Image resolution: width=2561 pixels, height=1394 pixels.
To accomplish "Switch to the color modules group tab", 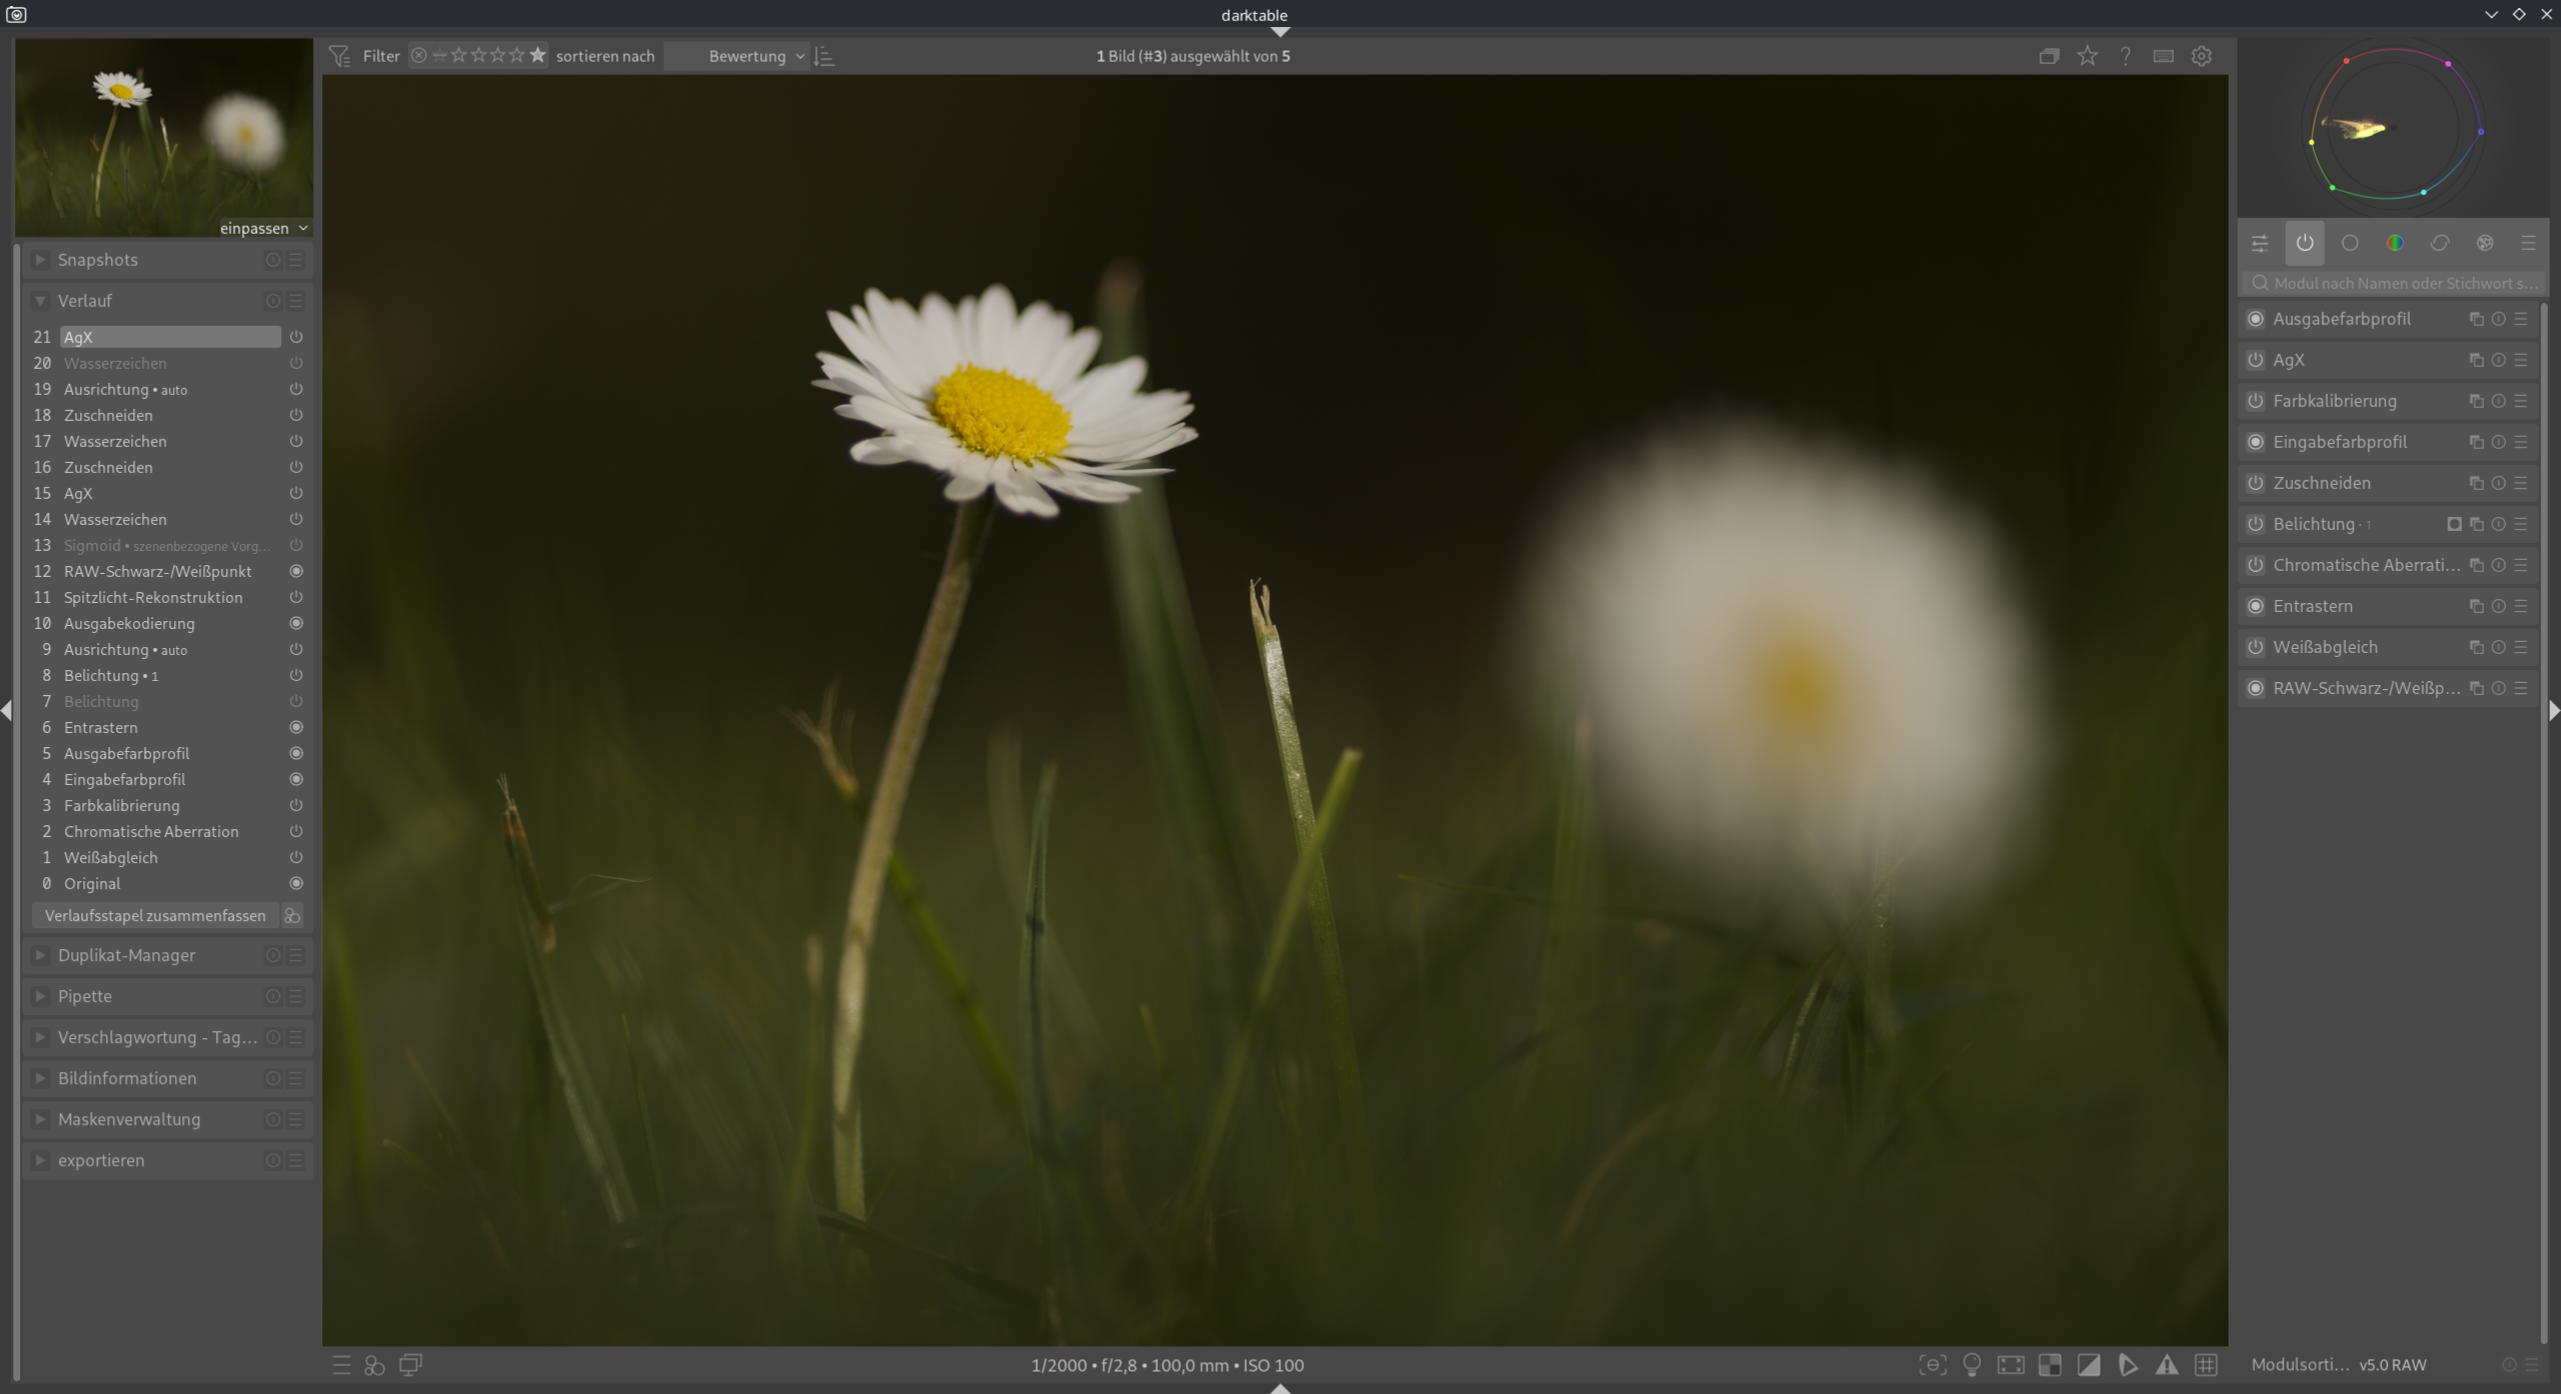I will pos(2394,243).
